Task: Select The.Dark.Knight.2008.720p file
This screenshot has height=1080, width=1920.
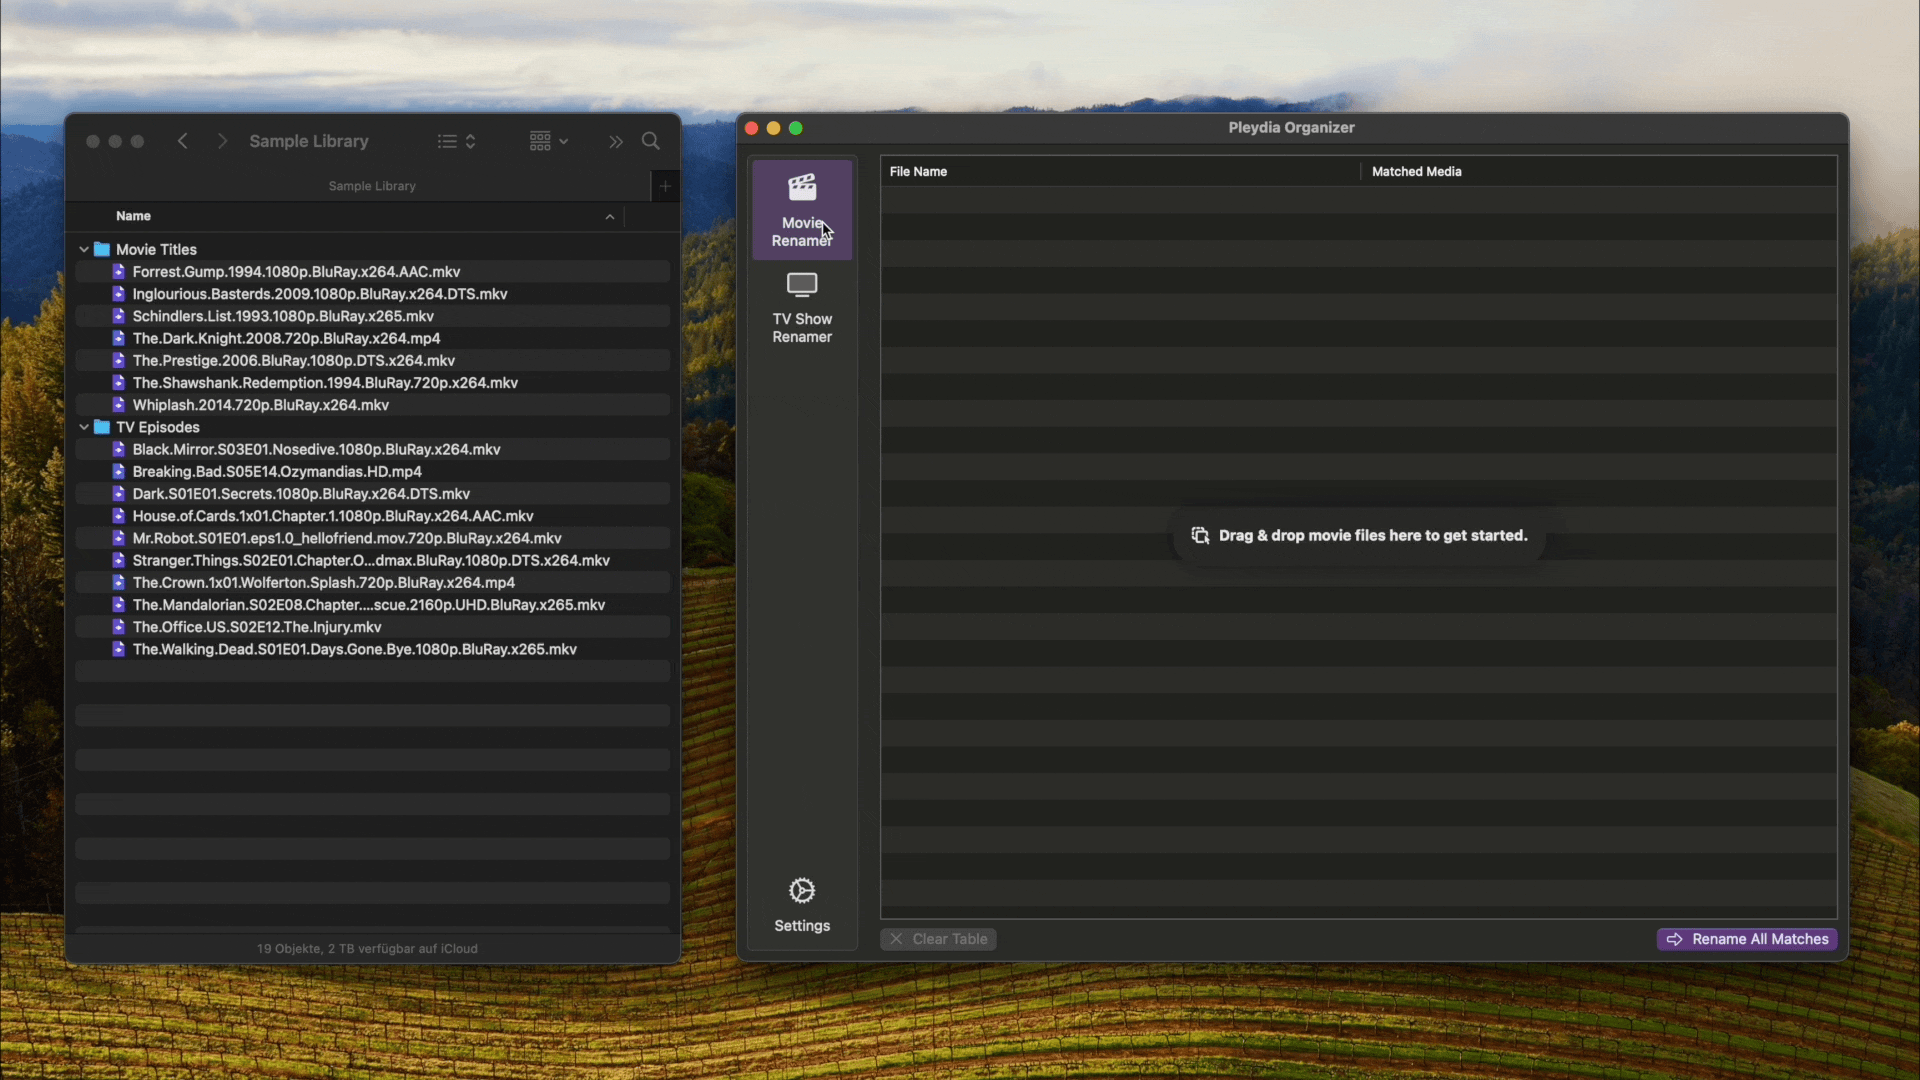Action: pos(286,338)
